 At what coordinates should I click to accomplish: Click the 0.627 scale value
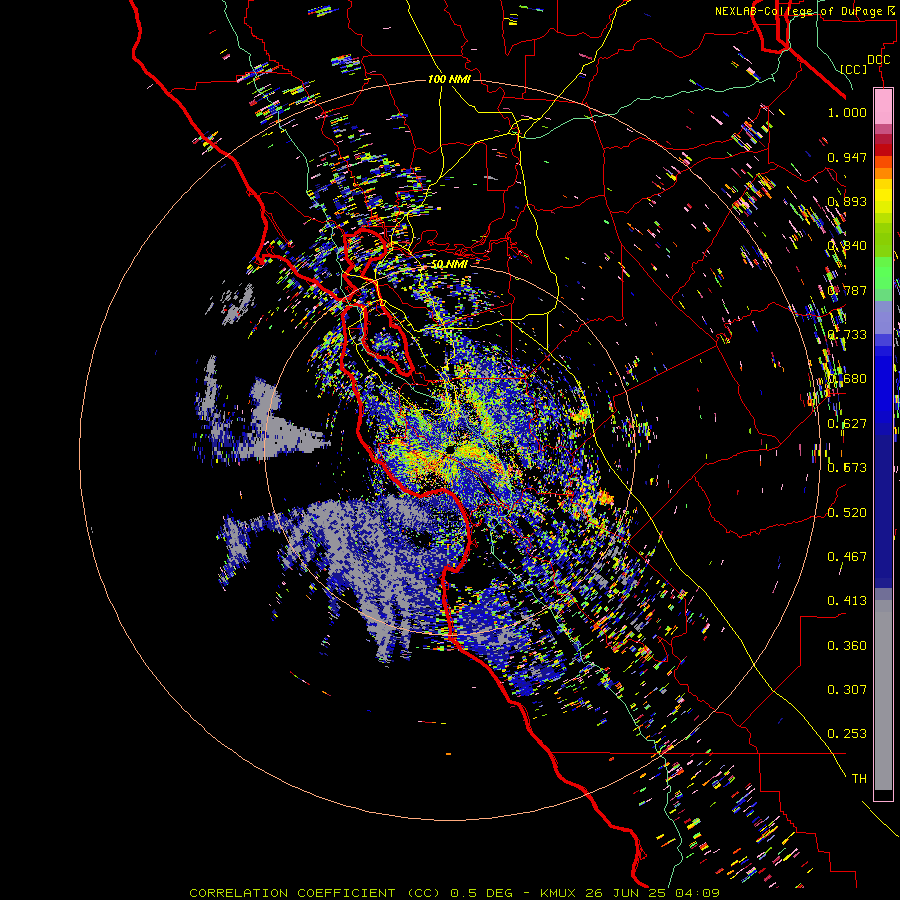coord(847,423)
